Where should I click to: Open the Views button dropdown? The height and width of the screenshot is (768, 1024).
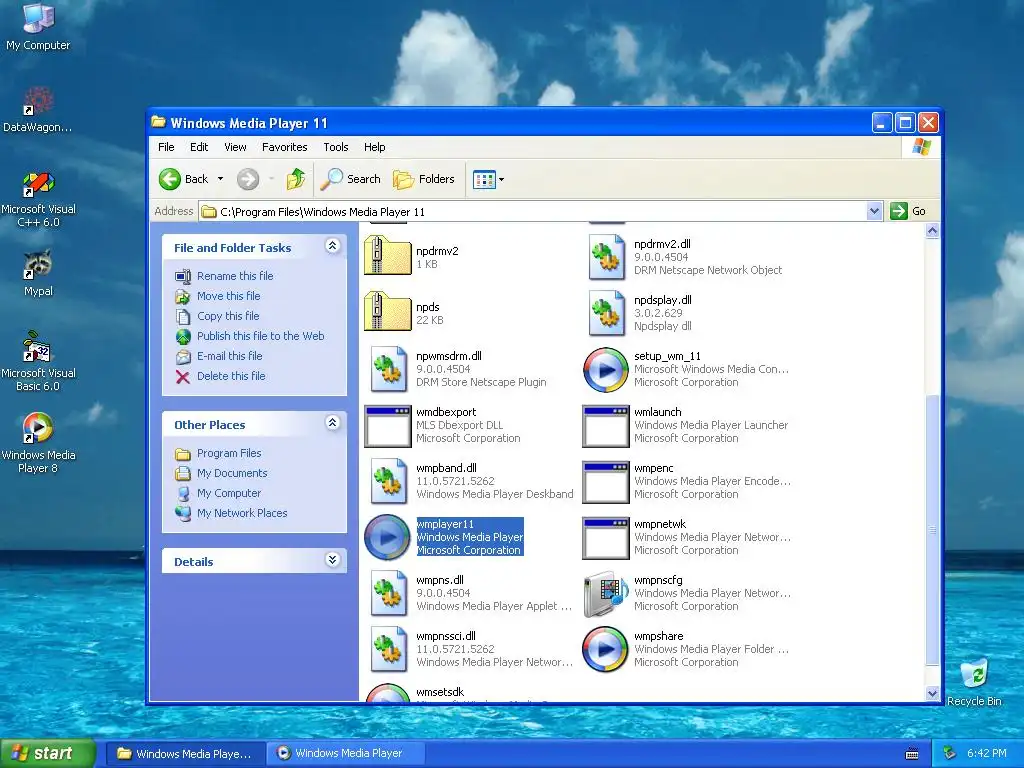point(502,179)
